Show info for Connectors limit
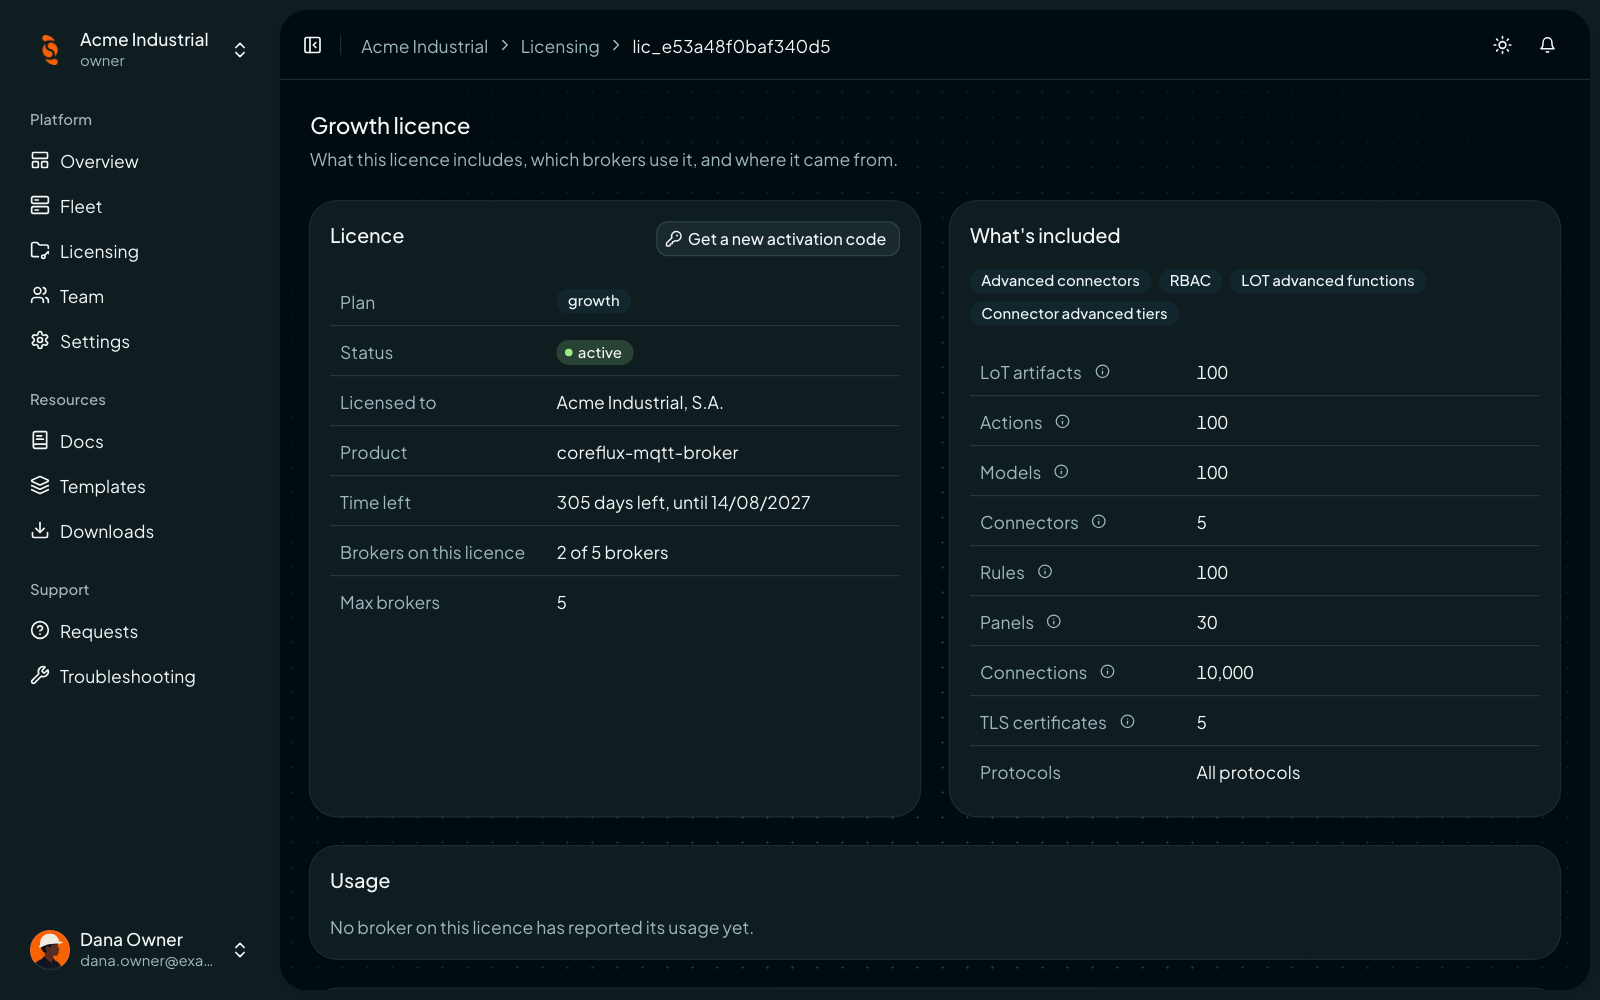Image resolution: width=1600 pixels, height=1000 pixels. tap(1098, 522)
